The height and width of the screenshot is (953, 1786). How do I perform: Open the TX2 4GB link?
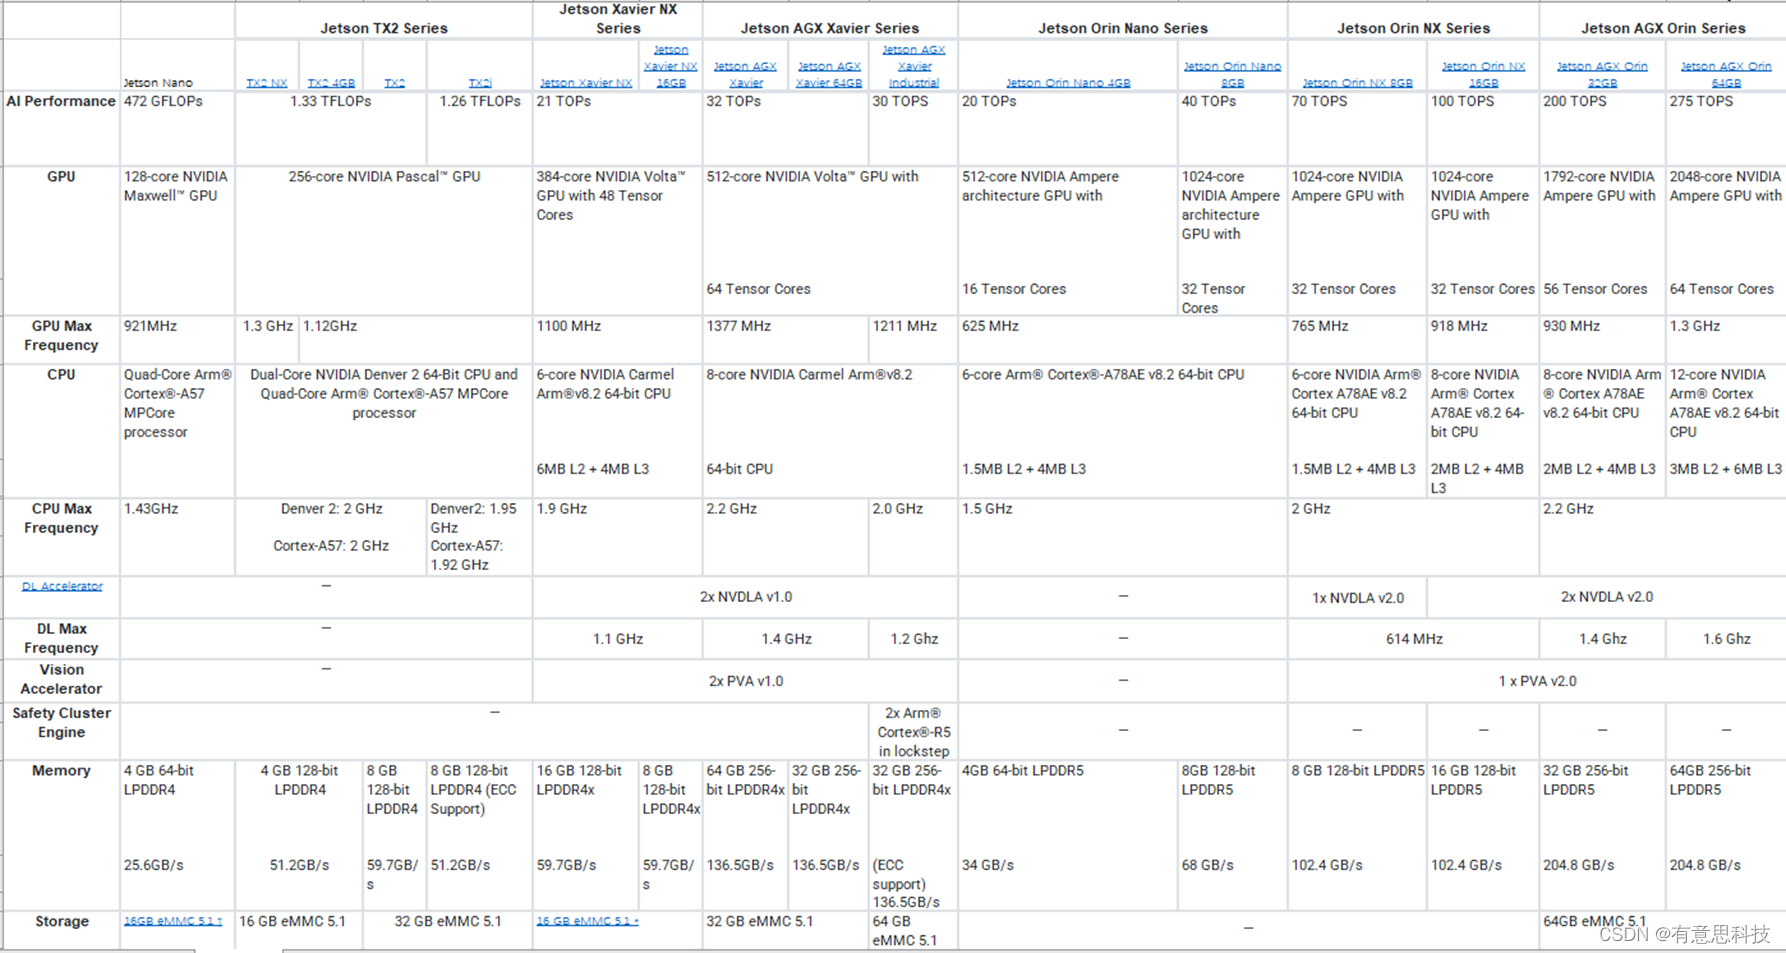(331, 83)
